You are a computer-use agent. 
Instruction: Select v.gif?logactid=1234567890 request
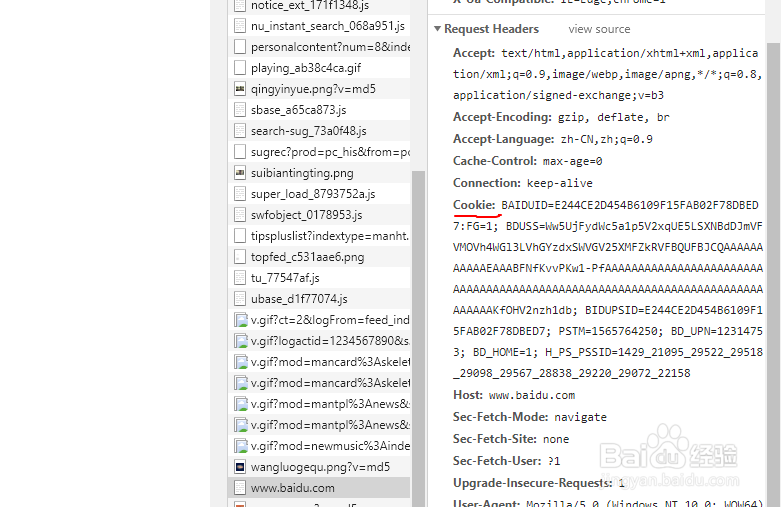point(319,341)
